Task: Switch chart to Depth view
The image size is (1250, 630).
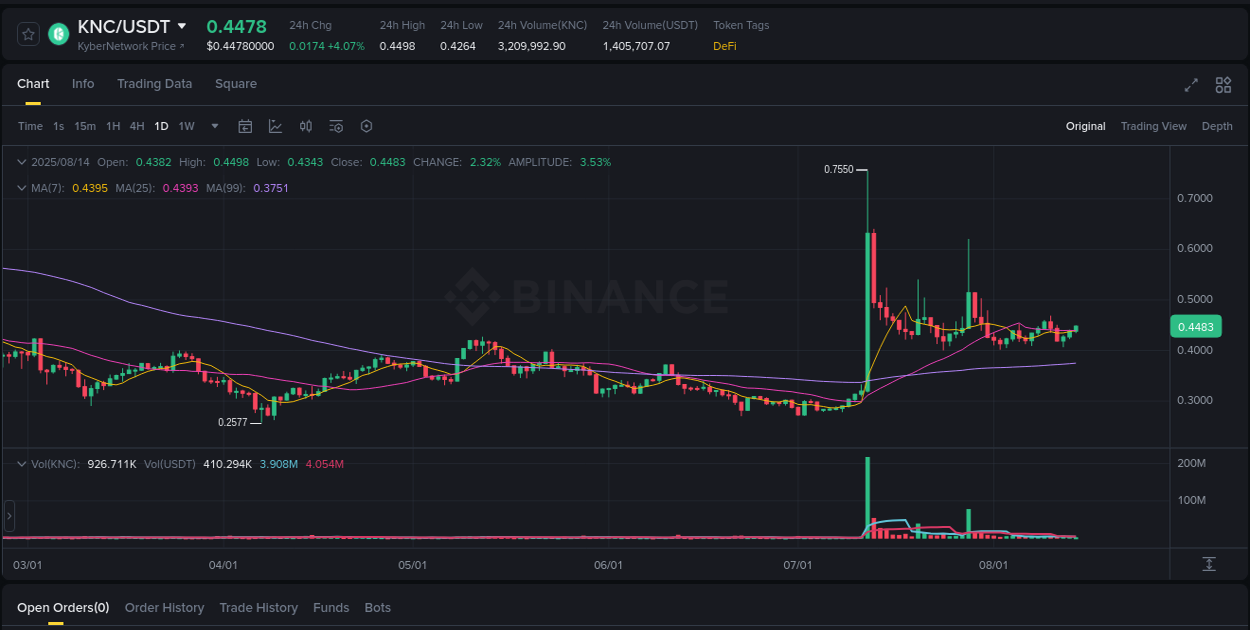Action: point(1217,126)
